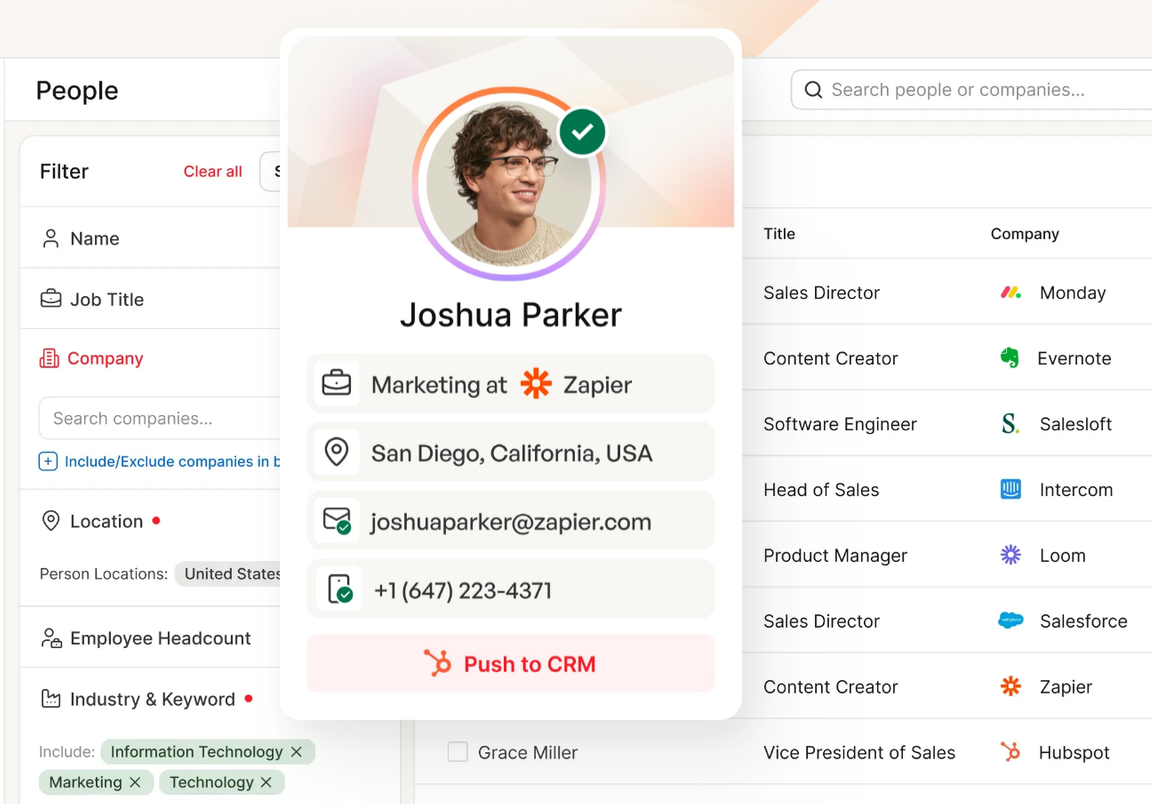Click the Search companies input field
The image size is (1152, 804).
coord(159,418)
